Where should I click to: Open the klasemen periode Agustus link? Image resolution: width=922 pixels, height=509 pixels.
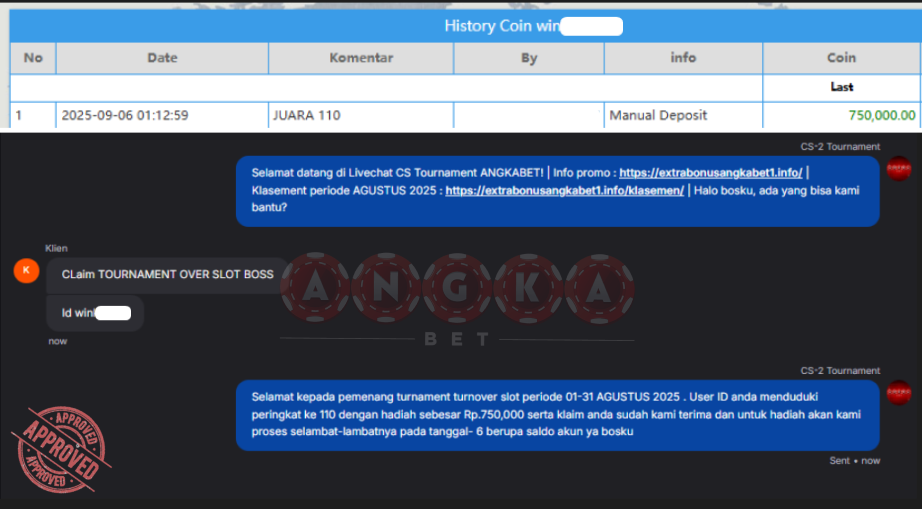coord(564,190)
